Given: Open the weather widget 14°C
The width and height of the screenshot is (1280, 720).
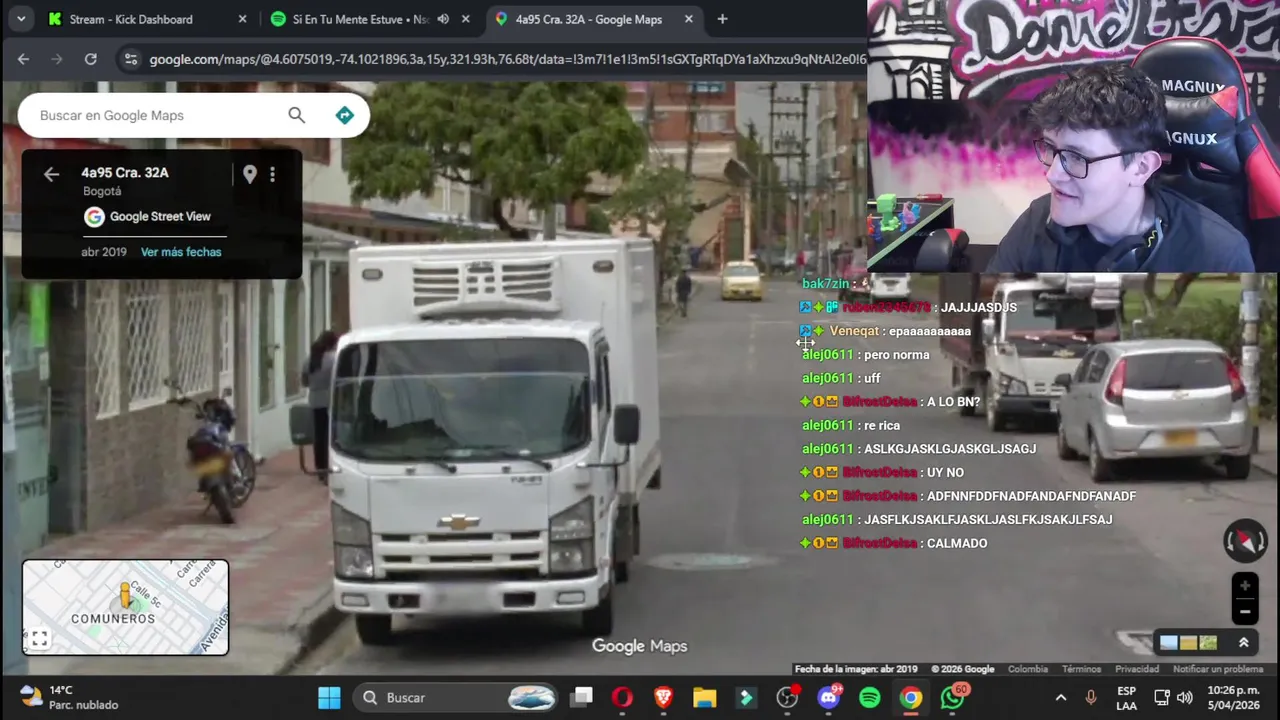Looking at the screenshot, I should coord(70,697).
